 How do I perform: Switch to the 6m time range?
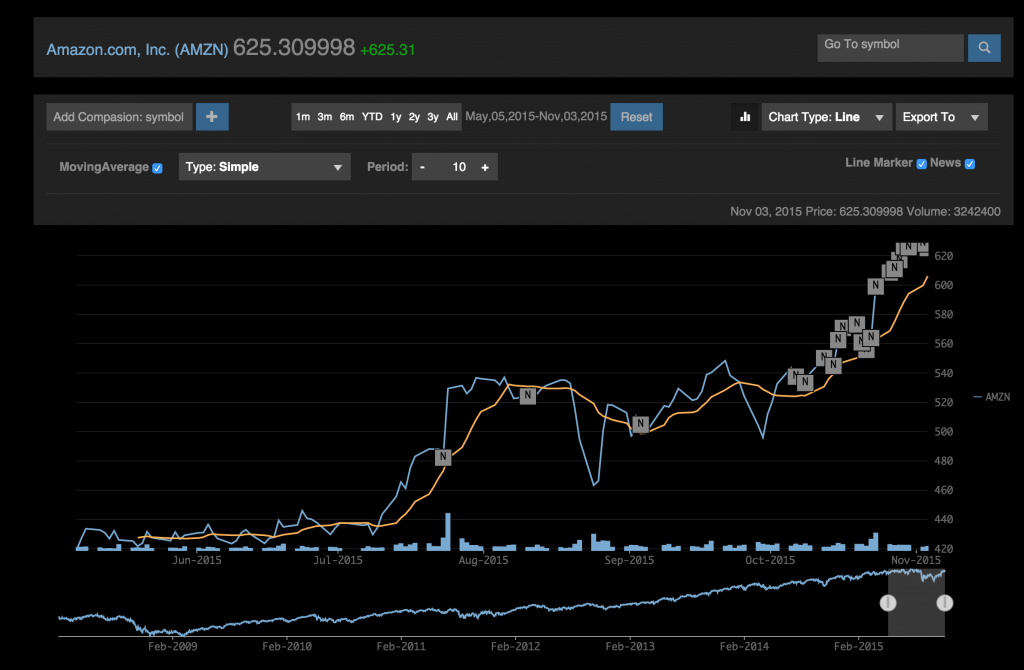pyautogui.click(x=347, y=117)
